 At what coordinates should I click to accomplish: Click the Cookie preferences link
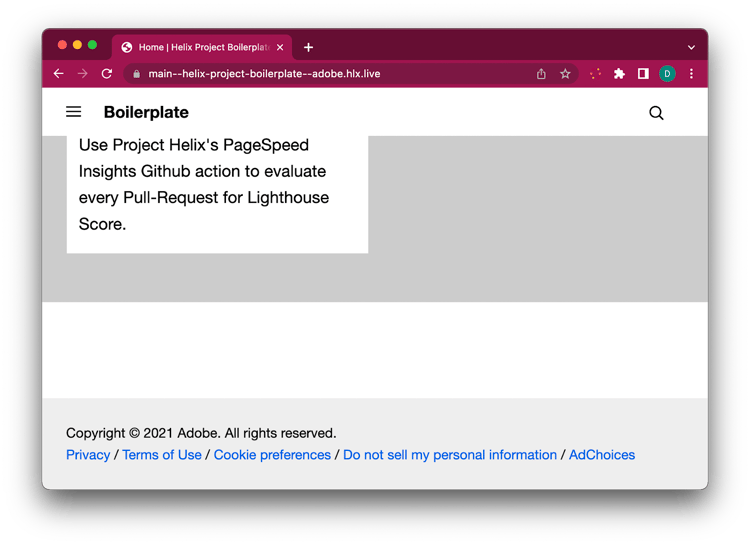(x=272, y=455)
